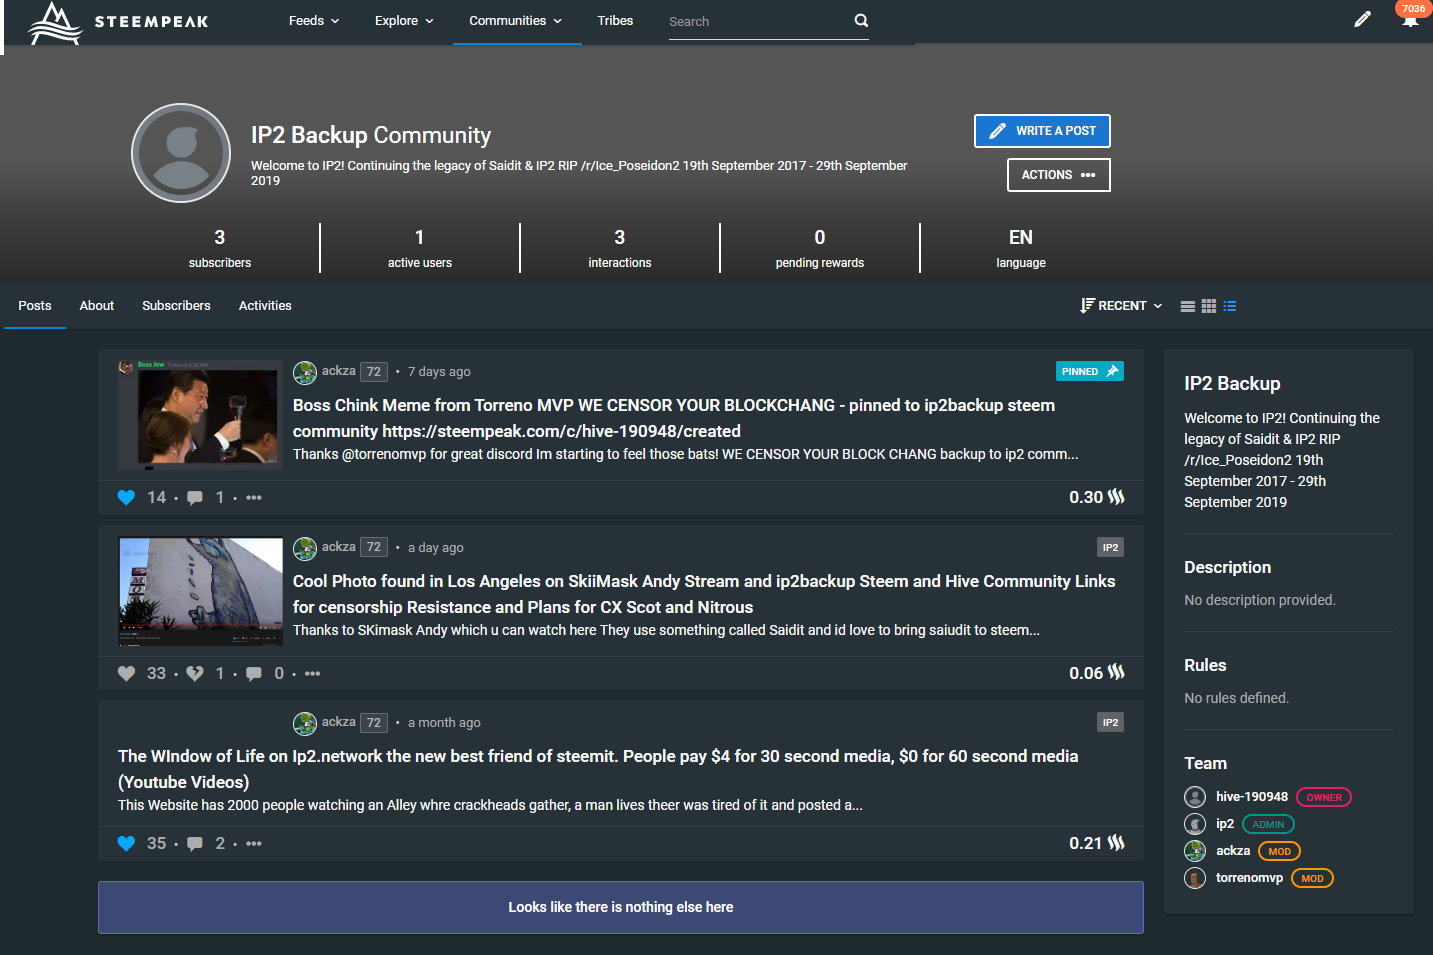Open torrenomvp profile in the Team list
The width and height of the screenshot is (1433, 955).
click(1249, 878)
